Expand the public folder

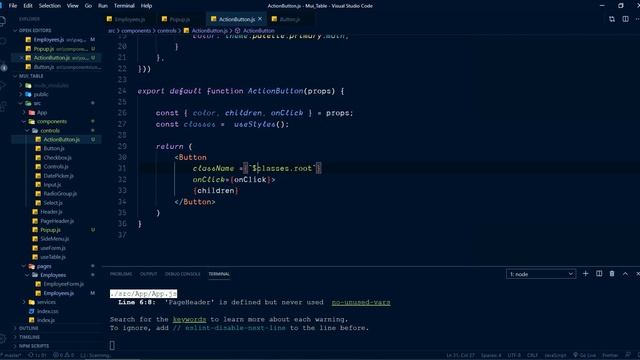pos(41,94)
